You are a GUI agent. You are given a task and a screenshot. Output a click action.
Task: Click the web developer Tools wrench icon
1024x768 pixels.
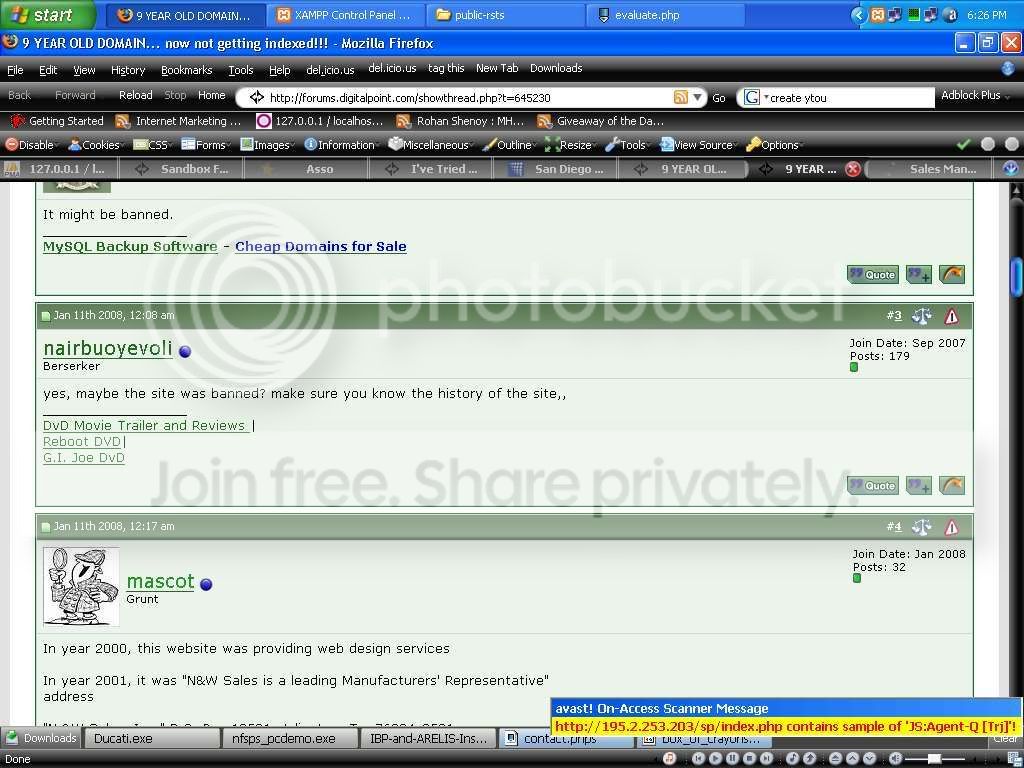611,145
